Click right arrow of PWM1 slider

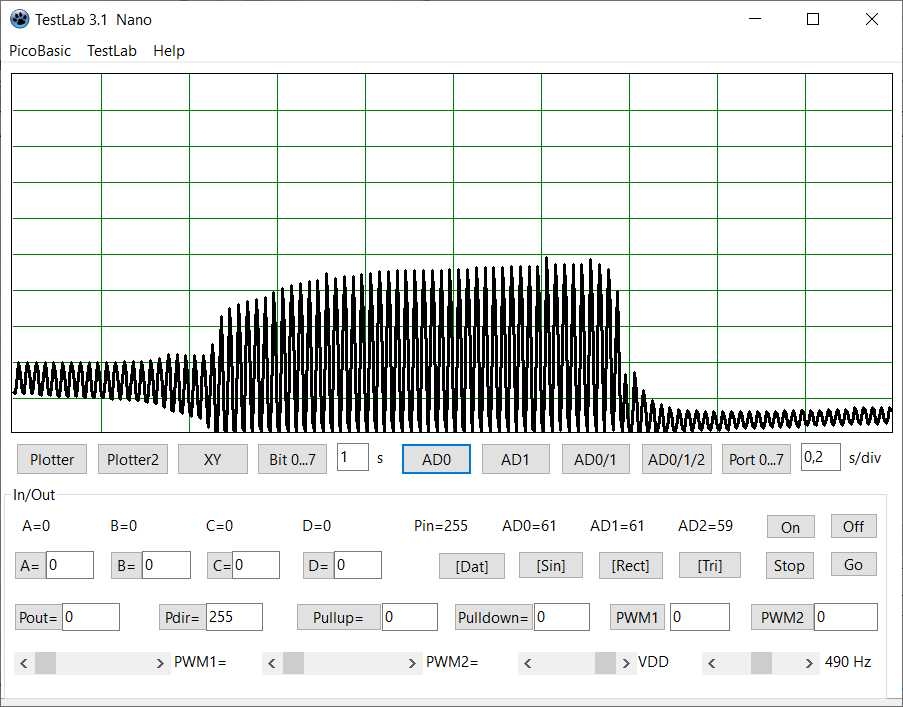point(161,662)
